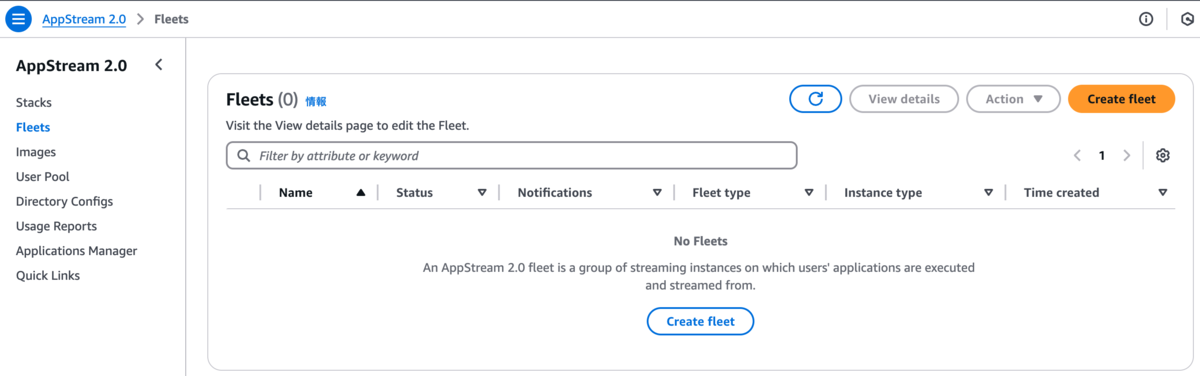Viewport: 1200px width, 376px height.
Task: Click the orange Create fleet button
Action: tap(1121, 99)
